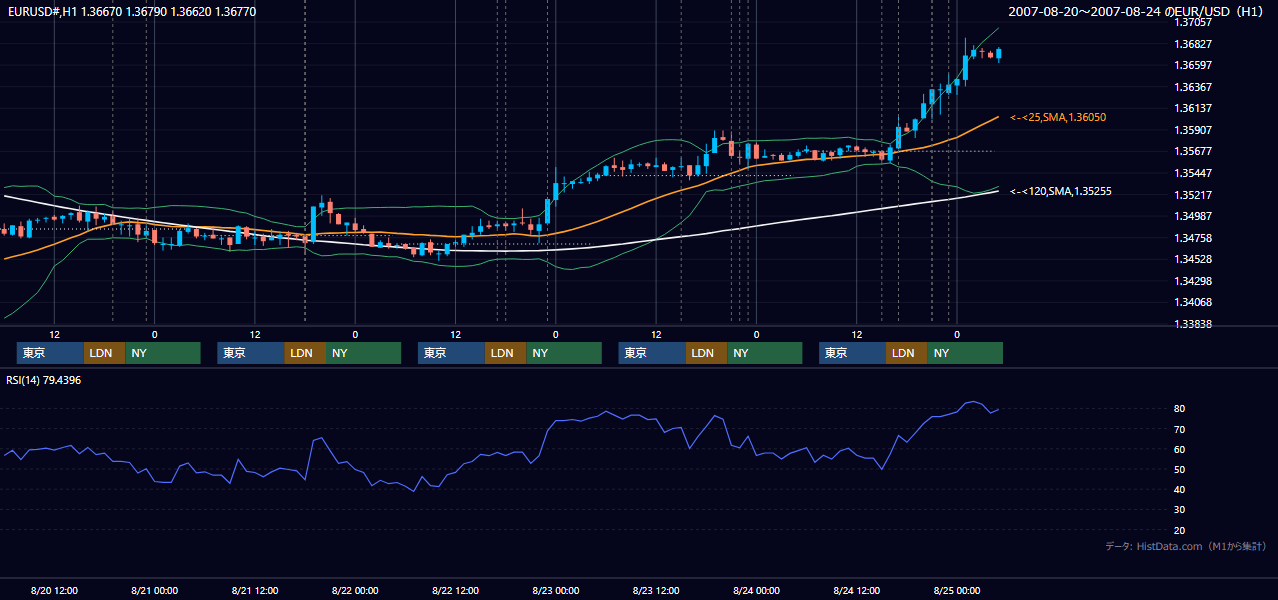Click the 8/21 12:00 time axis label
1278x600 pixels.
click(255, 590)
